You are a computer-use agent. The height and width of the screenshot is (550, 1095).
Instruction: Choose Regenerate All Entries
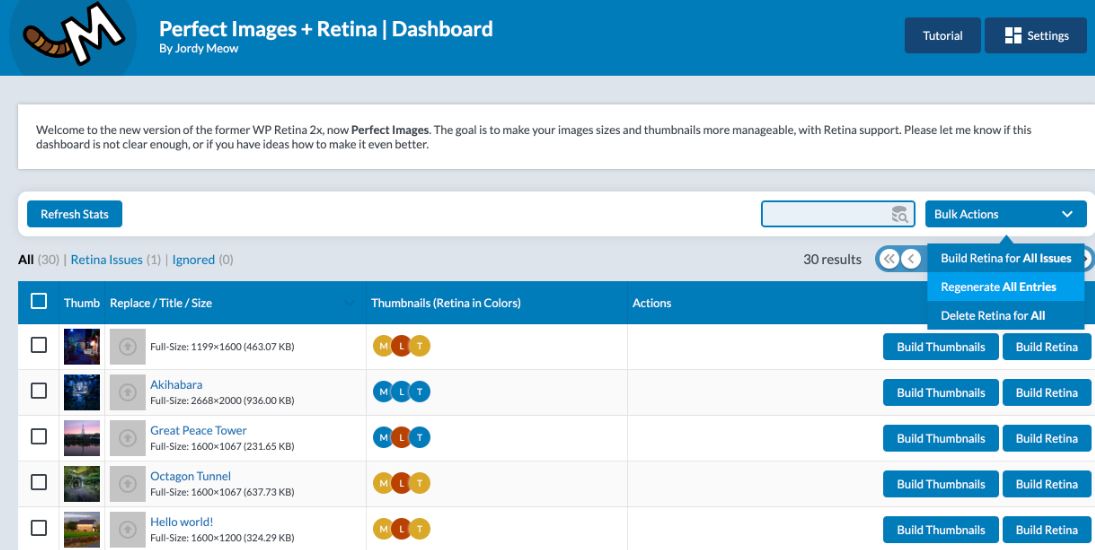tap(1006, 287)
